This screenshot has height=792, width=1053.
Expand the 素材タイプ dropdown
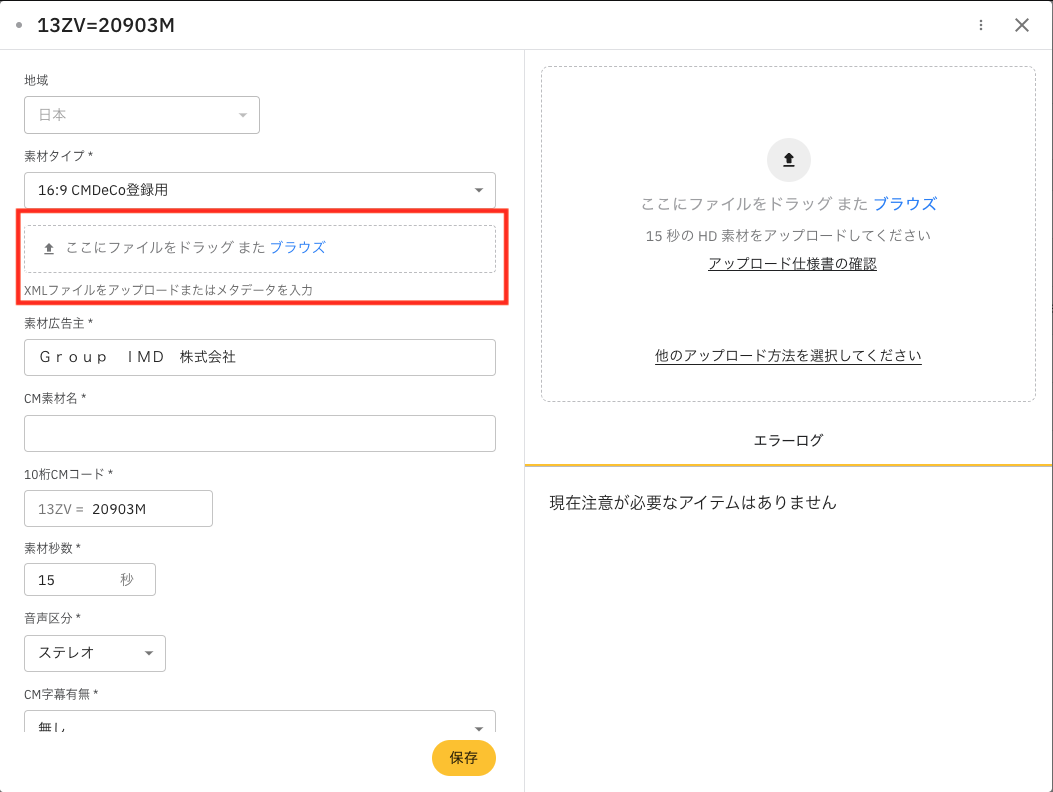click(259, 190)
